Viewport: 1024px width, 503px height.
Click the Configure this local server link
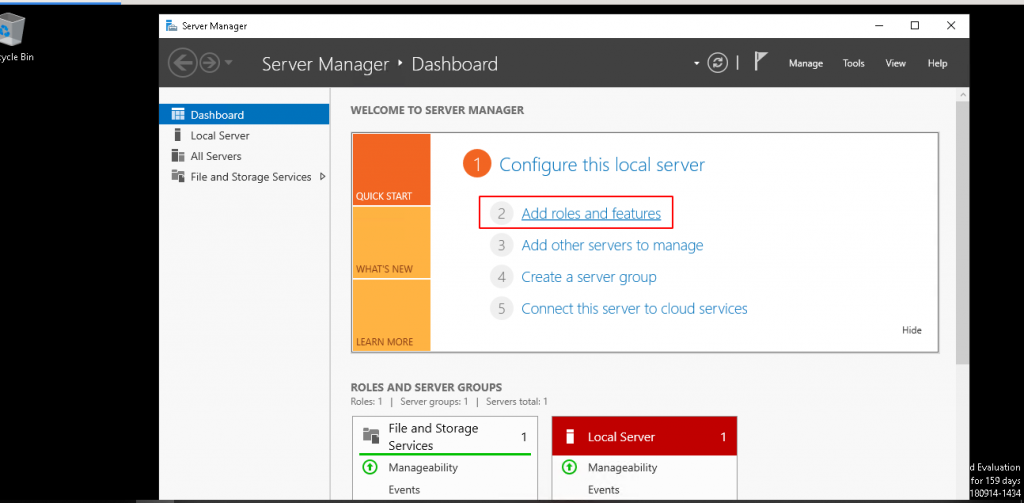(x=601, y=165)
